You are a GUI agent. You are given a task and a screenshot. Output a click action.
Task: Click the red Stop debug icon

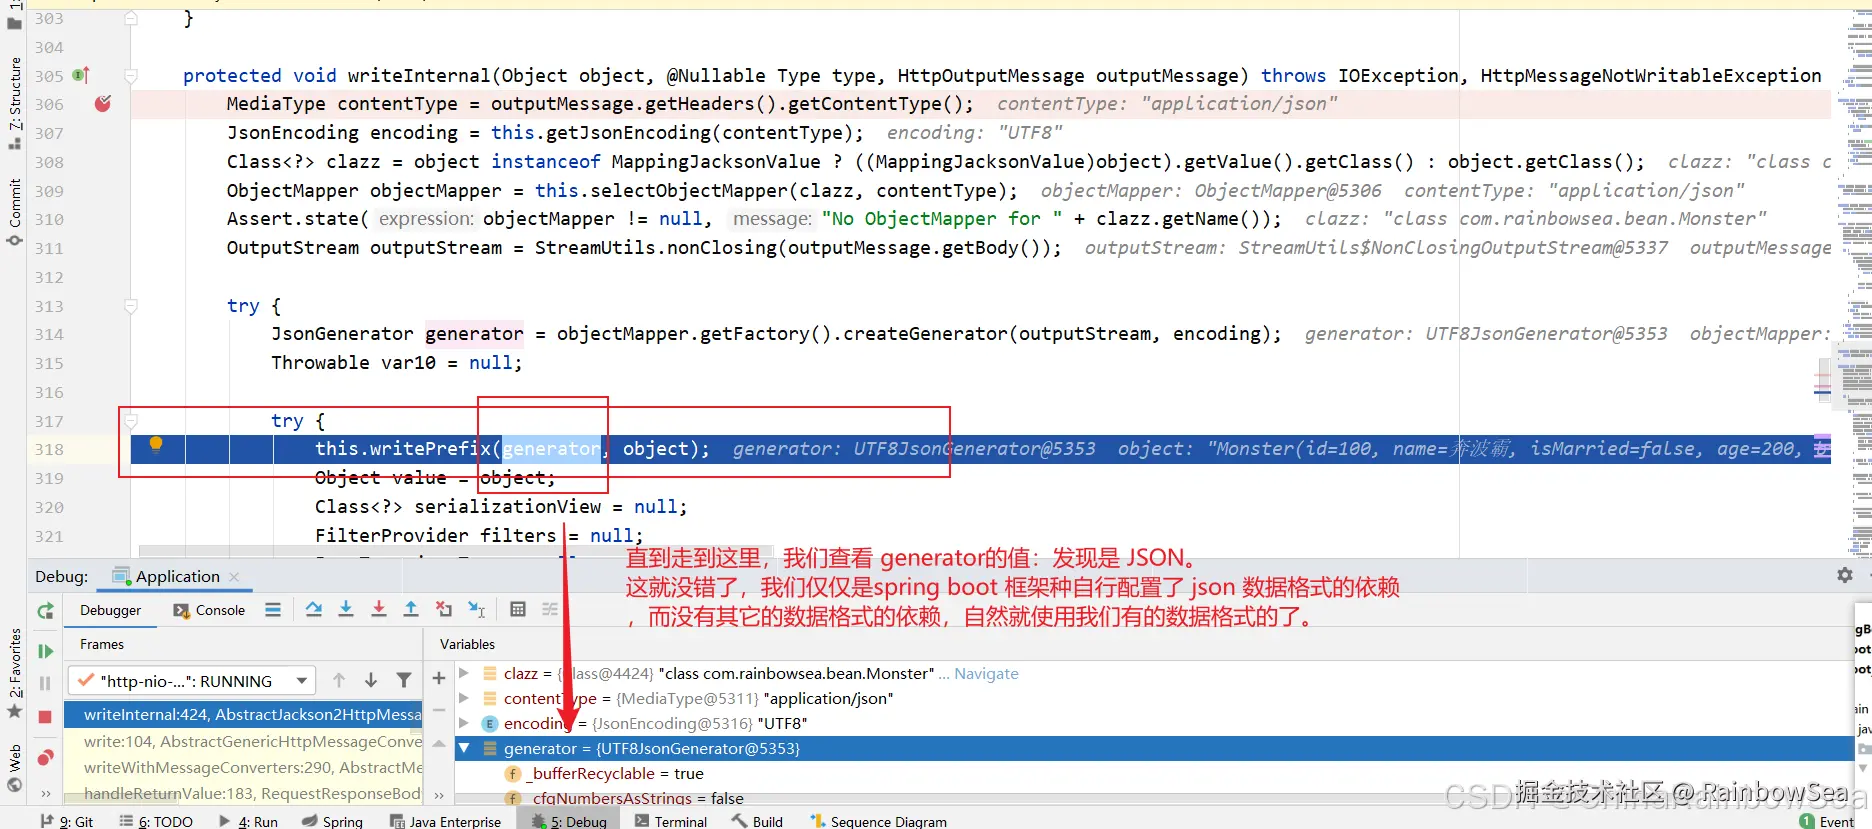pyautogui.click(x=45, y=717)
